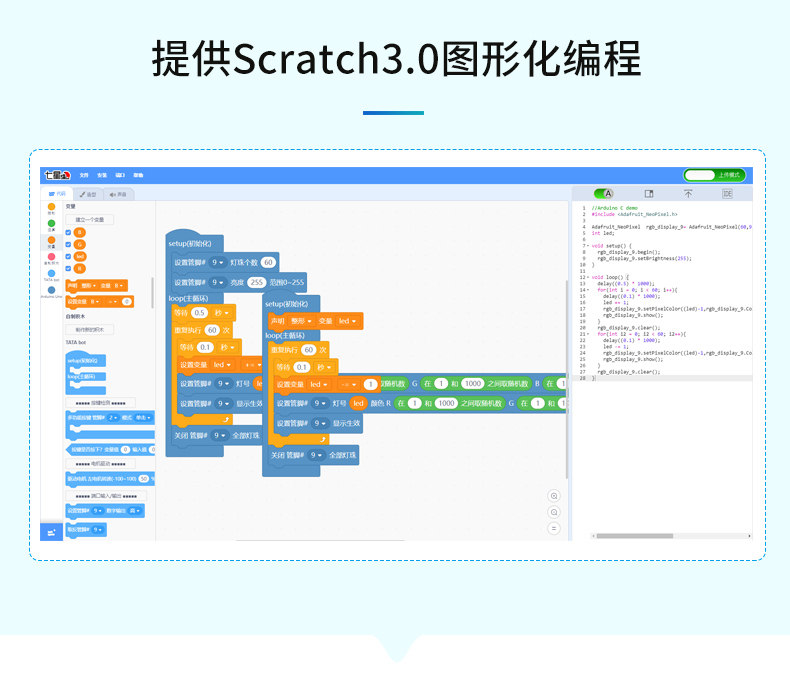Click the 'void setup() {' code line
This screenshot has height=690, width=790.
[612, 246]
